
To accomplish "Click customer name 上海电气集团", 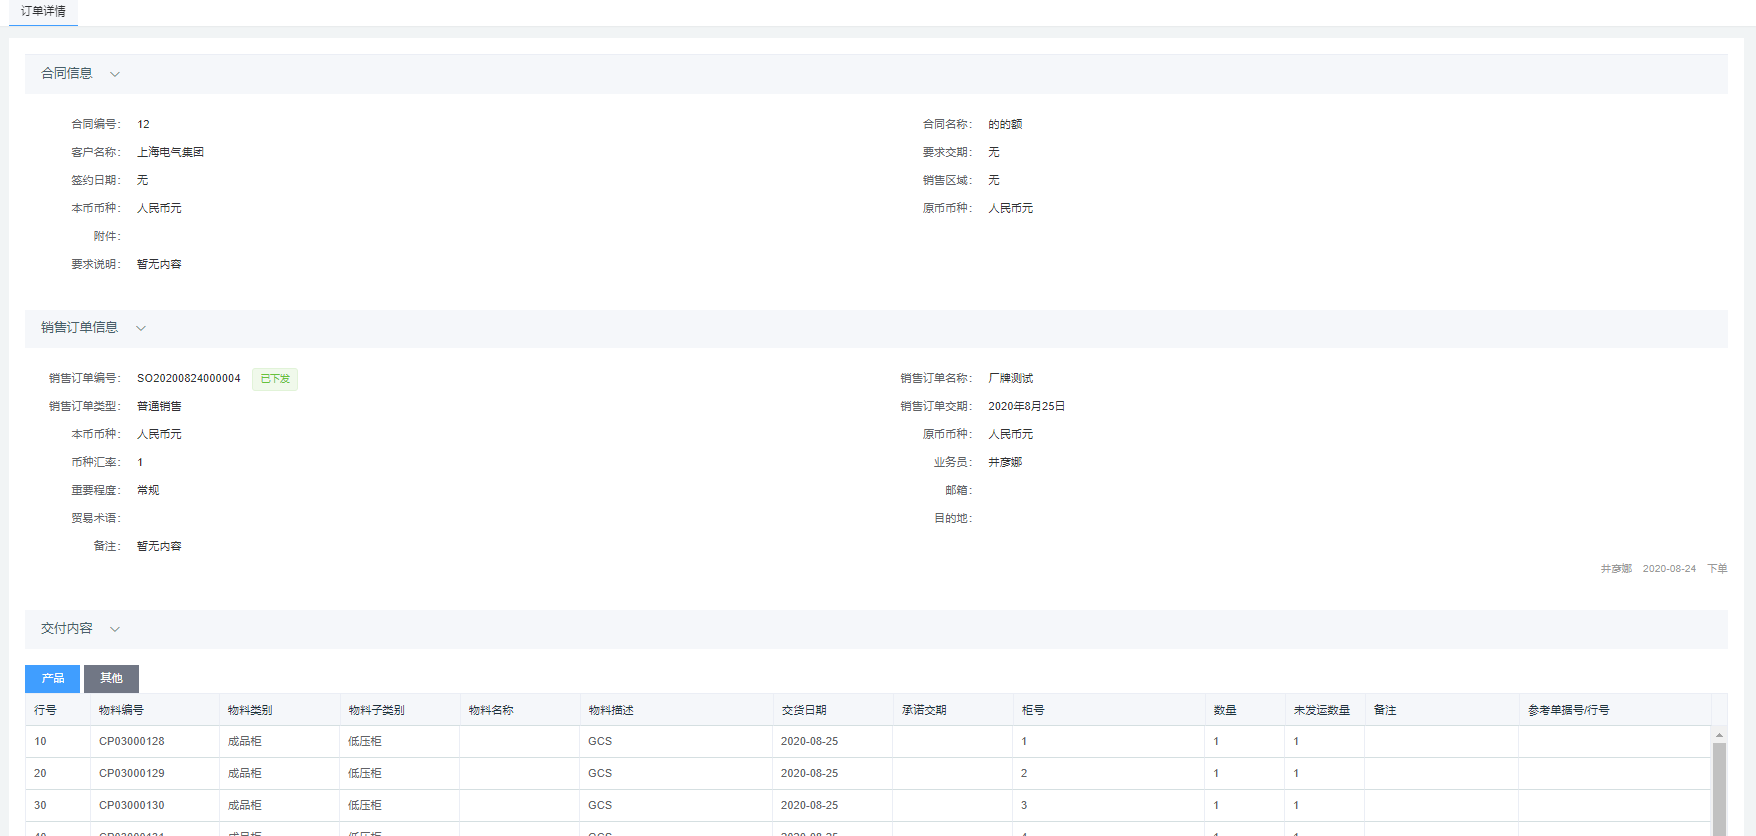I will click(x=170, y=153).
